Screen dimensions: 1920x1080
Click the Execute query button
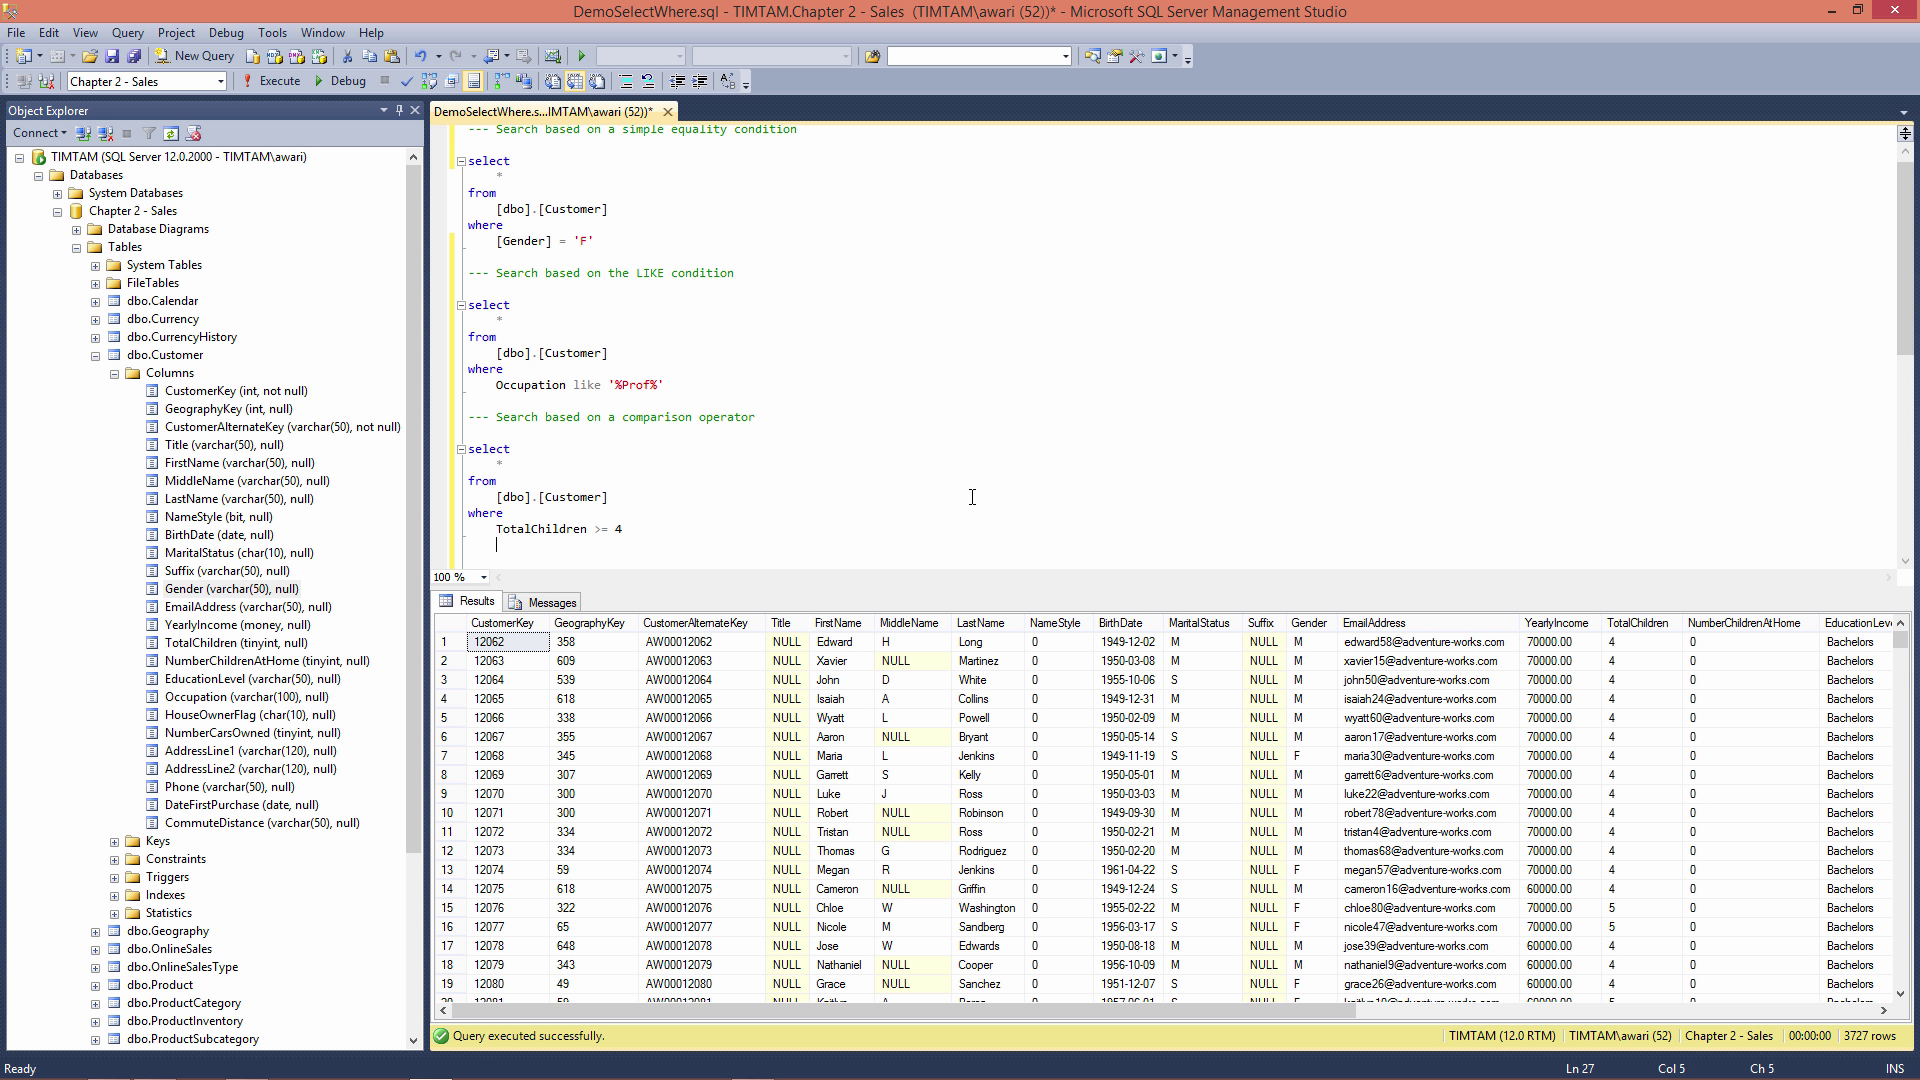tap(271, 81)
